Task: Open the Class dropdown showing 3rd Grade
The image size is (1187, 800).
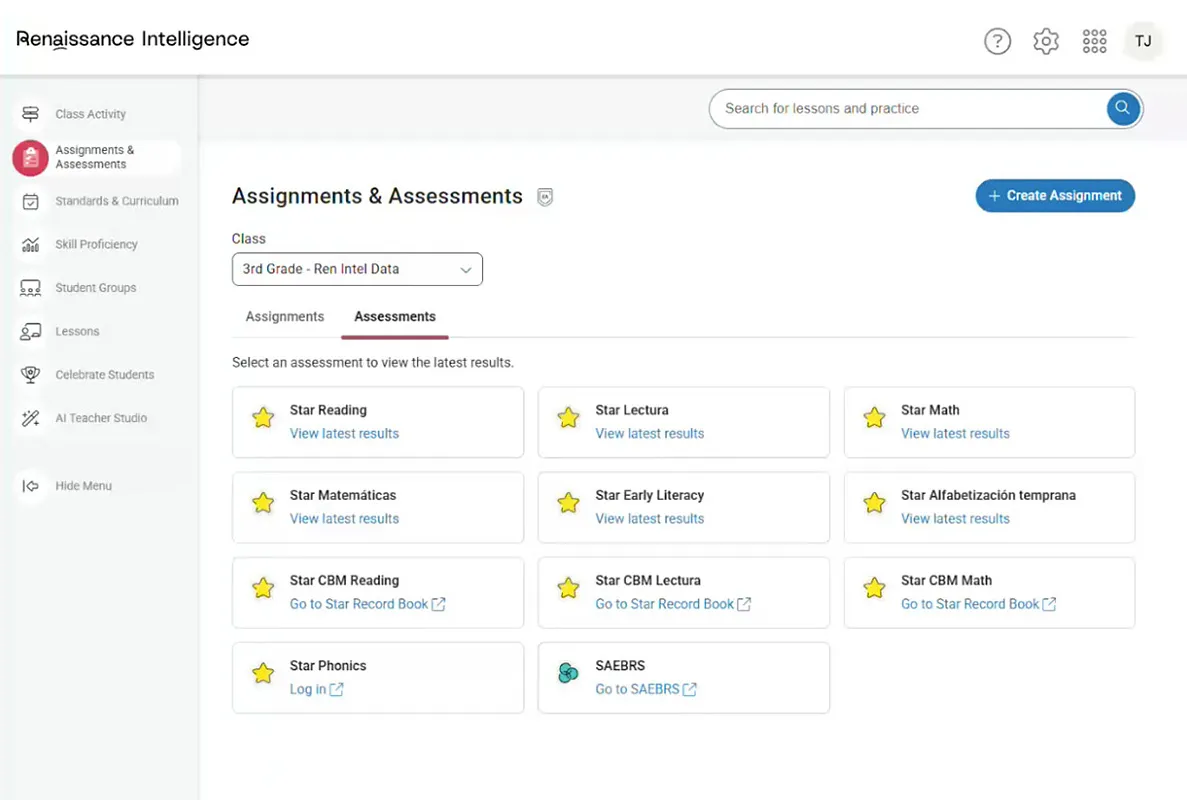Action: [x=357, y=269]
